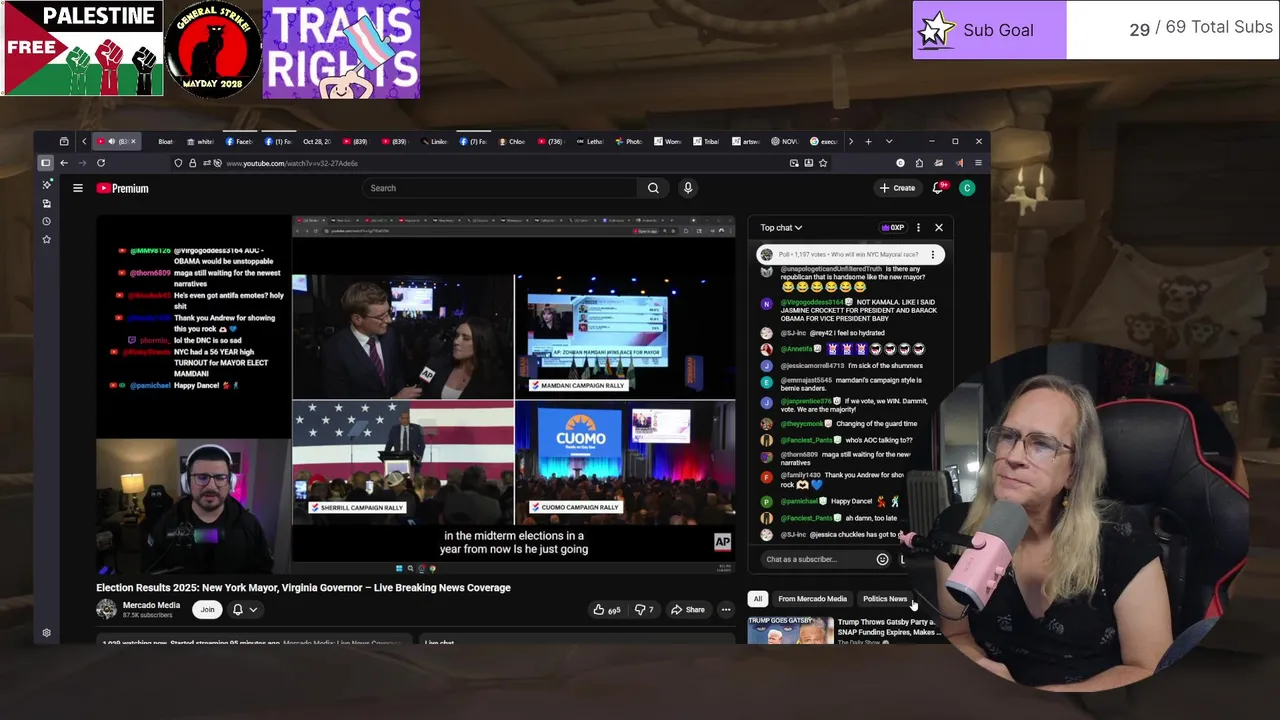Select the All filter chip
This screenshot has height=720, width=1280.
[758, 599]
